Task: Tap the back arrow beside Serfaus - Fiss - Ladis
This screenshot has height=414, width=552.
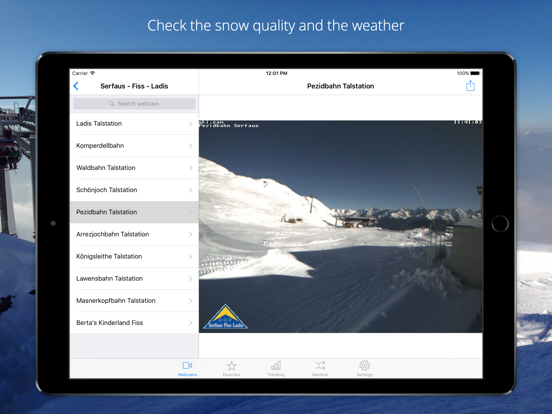Action: point(76,86)
